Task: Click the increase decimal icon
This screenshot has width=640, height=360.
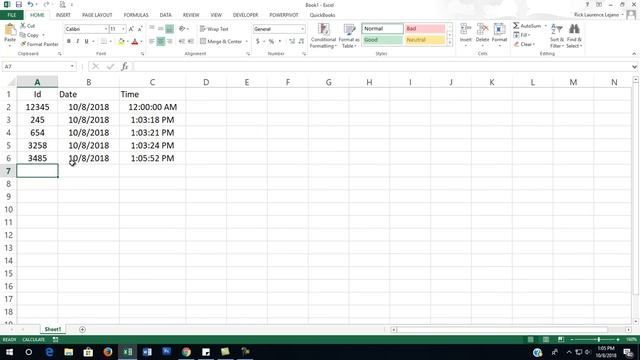Action: point(292,41)
